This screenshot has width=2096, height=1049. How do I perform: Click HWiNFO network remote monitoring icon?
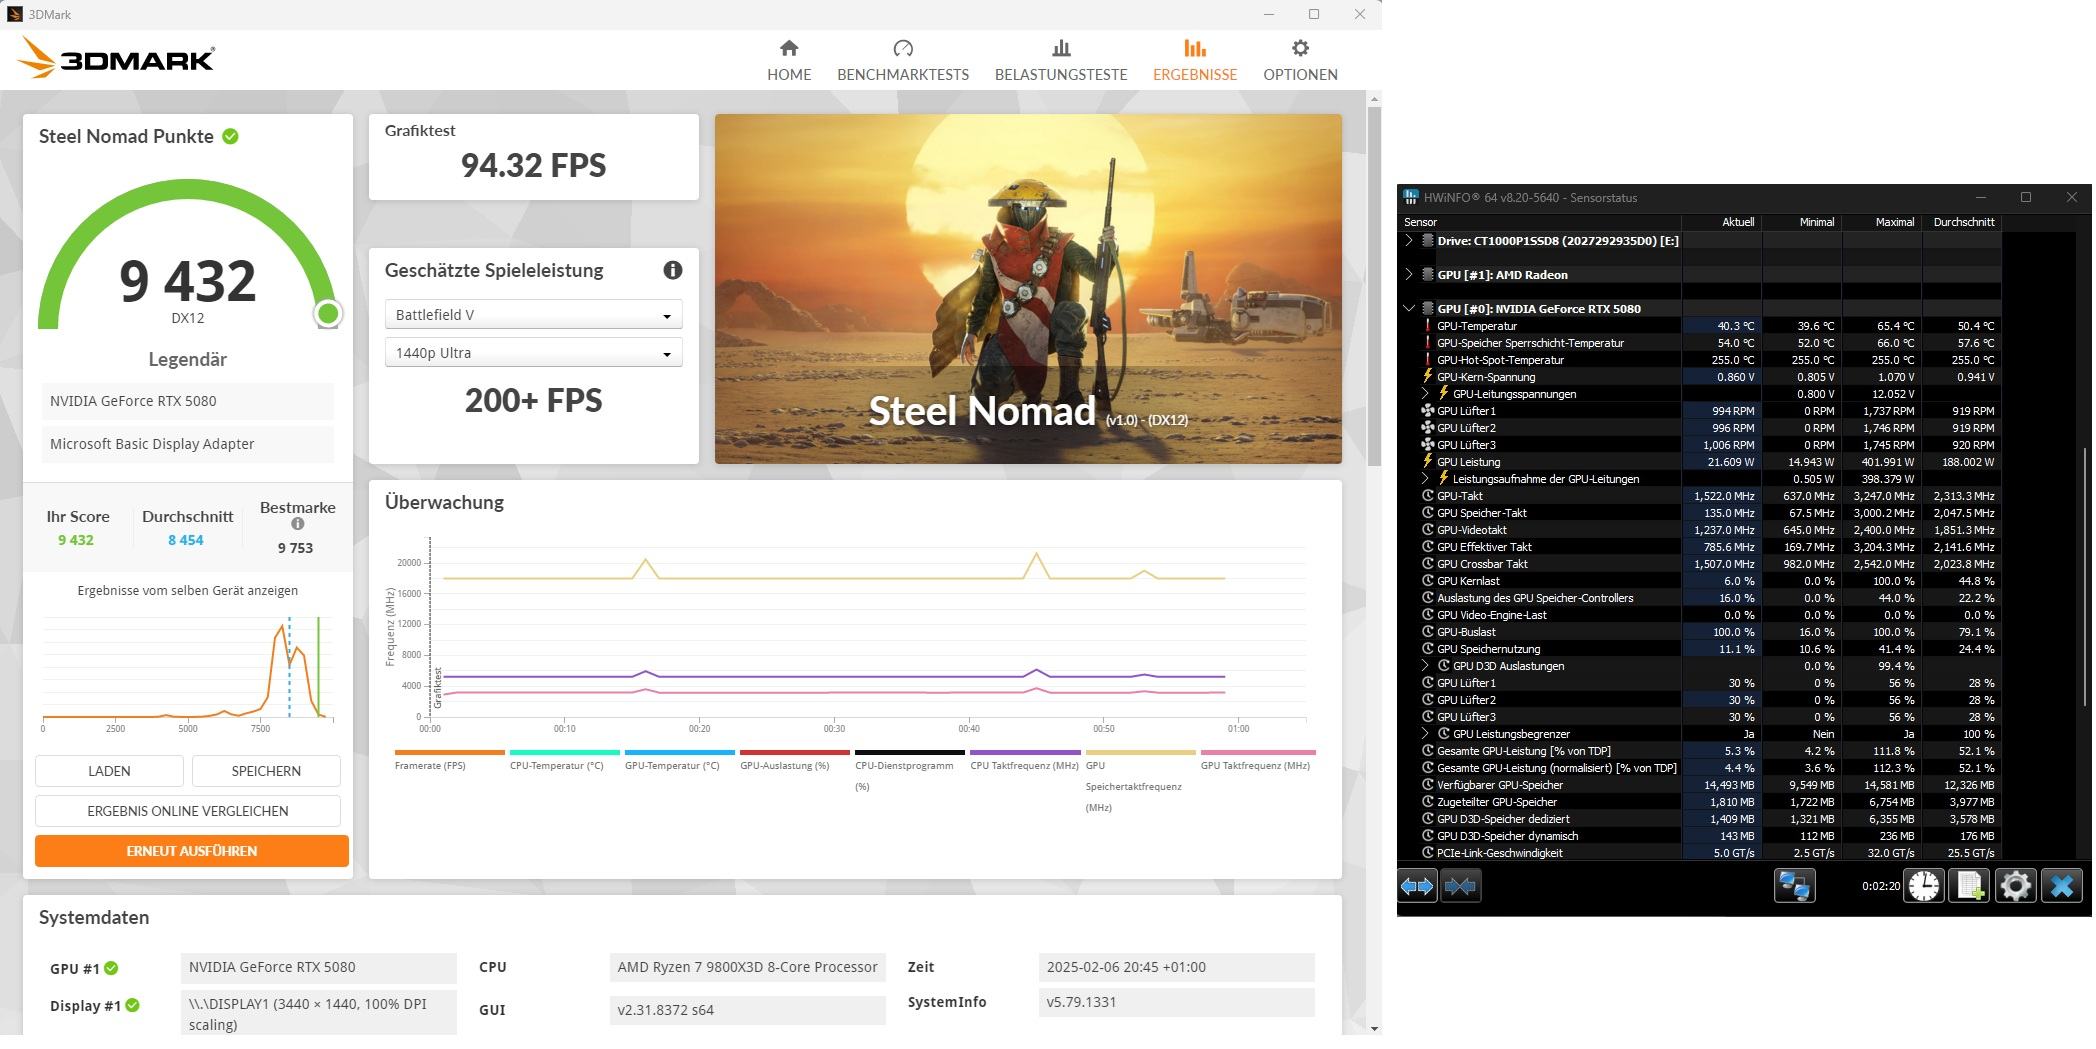(1794, 886)
